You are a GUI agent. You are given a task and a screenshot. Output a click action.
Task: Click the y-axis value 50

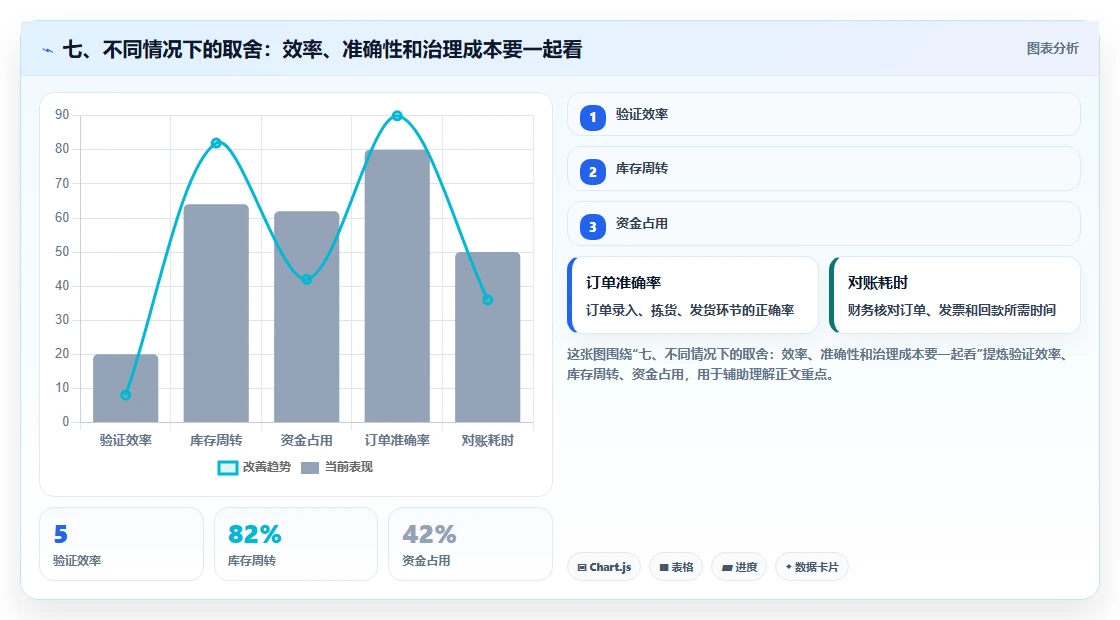pos(62,251)
